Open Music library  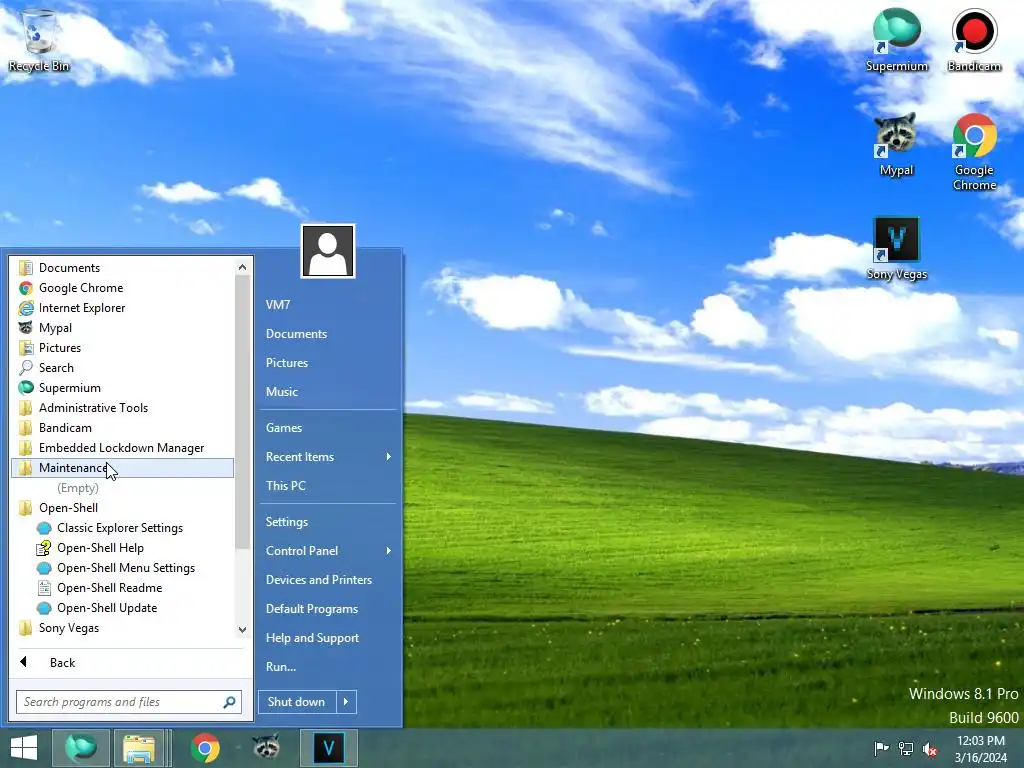coord(328,392)
